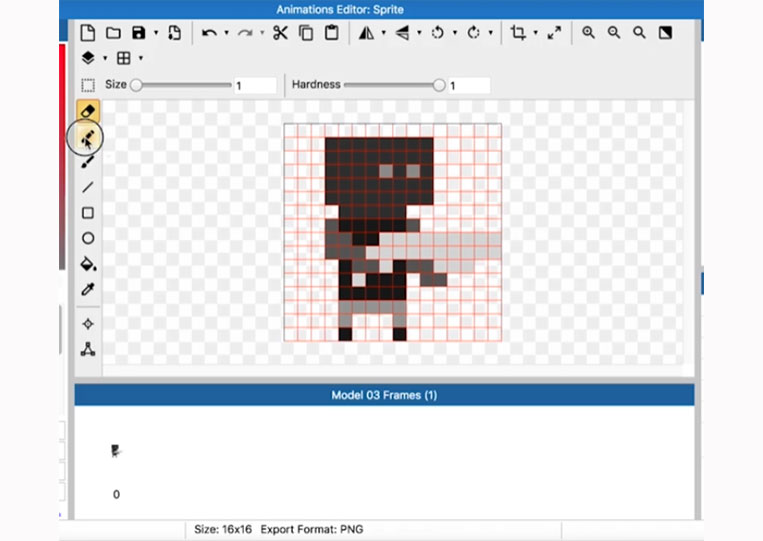
Task: Rotate the sprite clockwise
Action: coord(473,33)
